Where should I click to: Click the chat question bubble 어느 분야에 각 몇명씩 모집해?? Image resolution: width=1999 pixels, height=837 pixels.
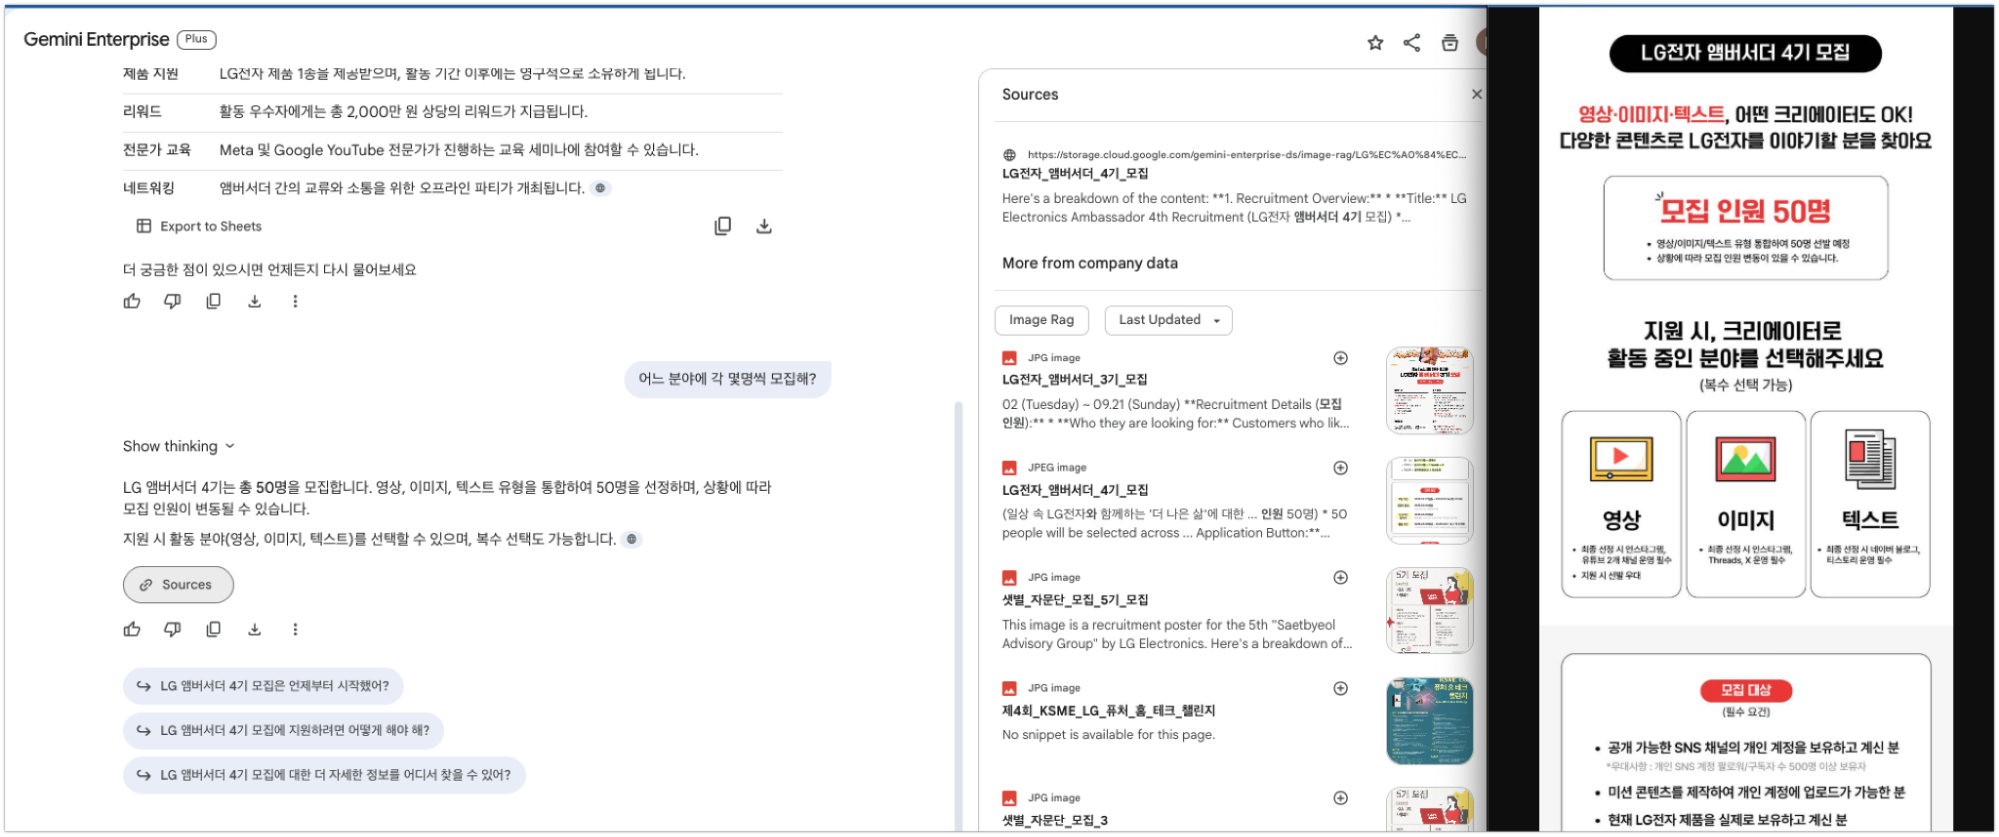coord(727,379)
